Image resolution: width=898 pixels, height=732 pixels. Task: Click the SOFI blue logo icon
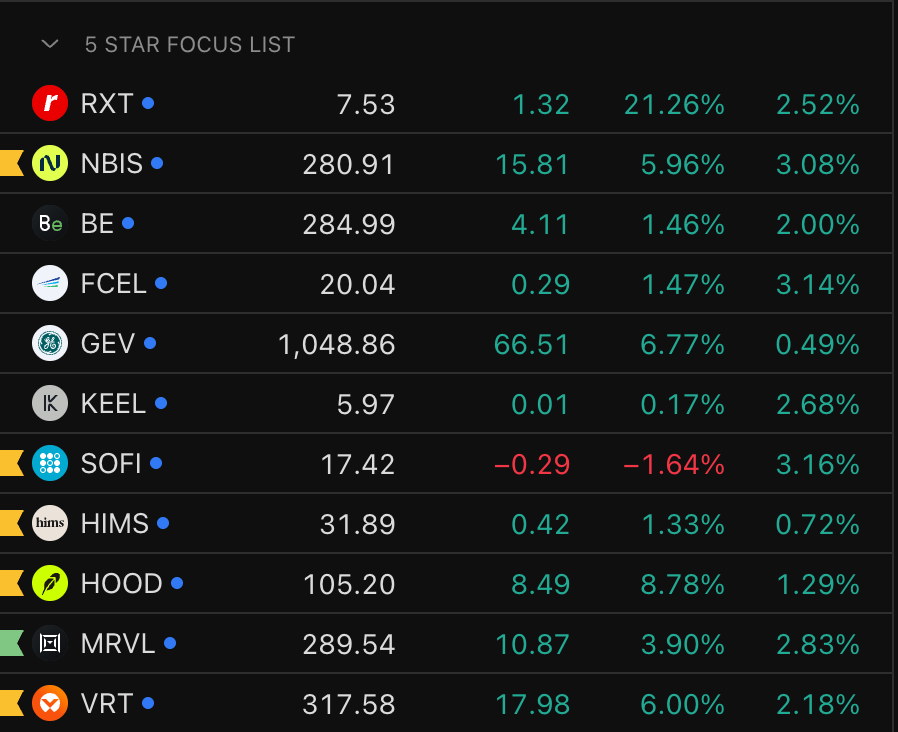coord(50,463)
